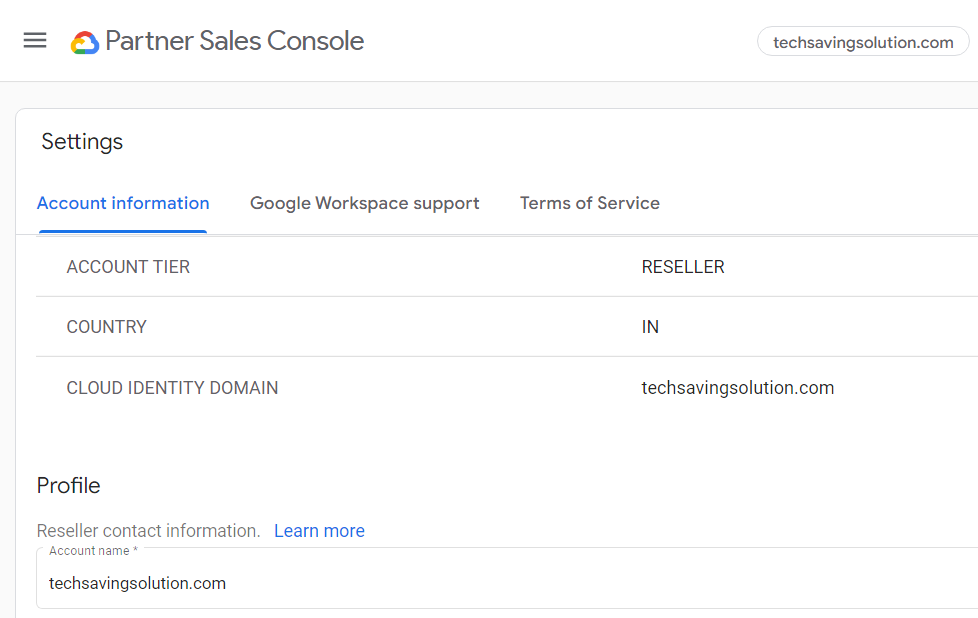Follow the Learn more link

tap(319, 531)
